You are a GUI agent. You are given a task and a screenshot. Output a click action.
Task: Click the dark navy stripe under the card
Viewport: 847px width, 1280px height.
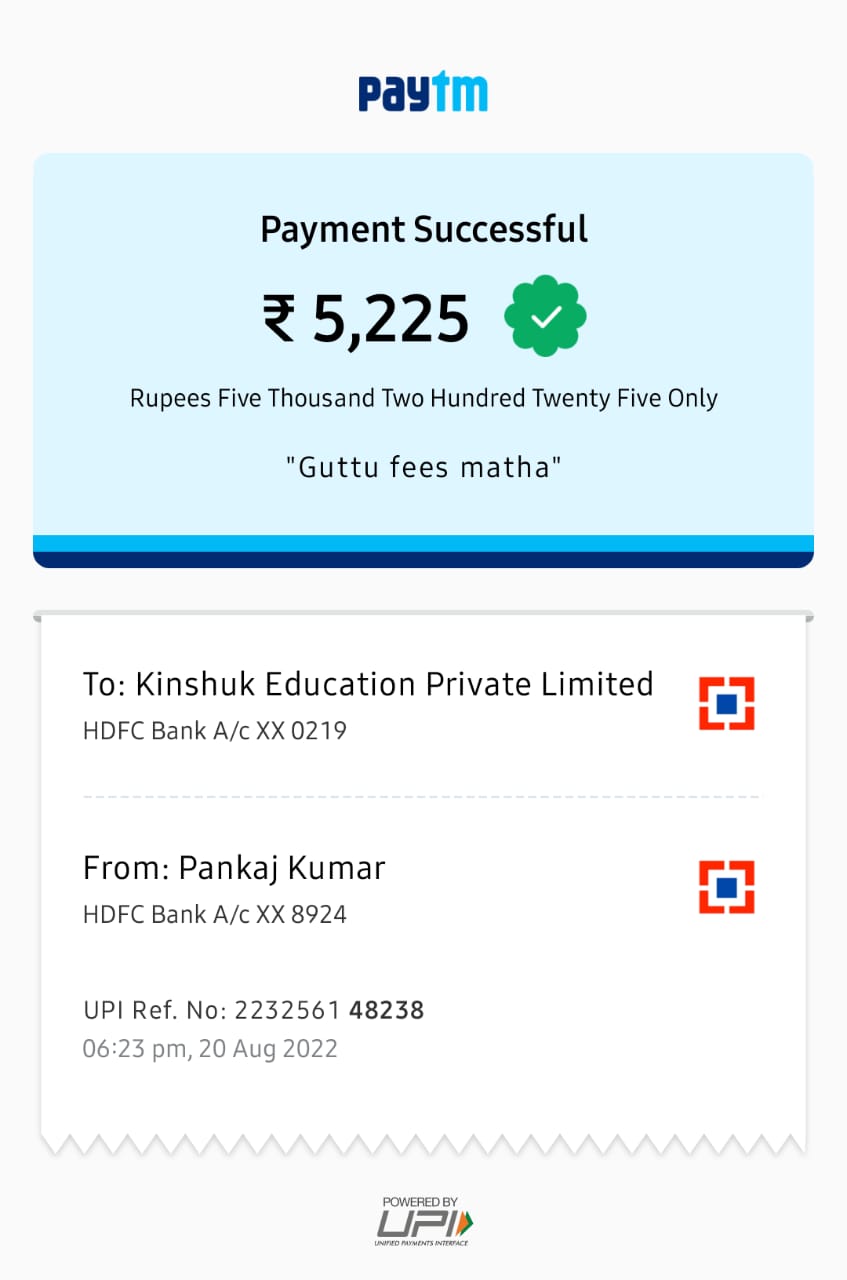click(423, 560)
